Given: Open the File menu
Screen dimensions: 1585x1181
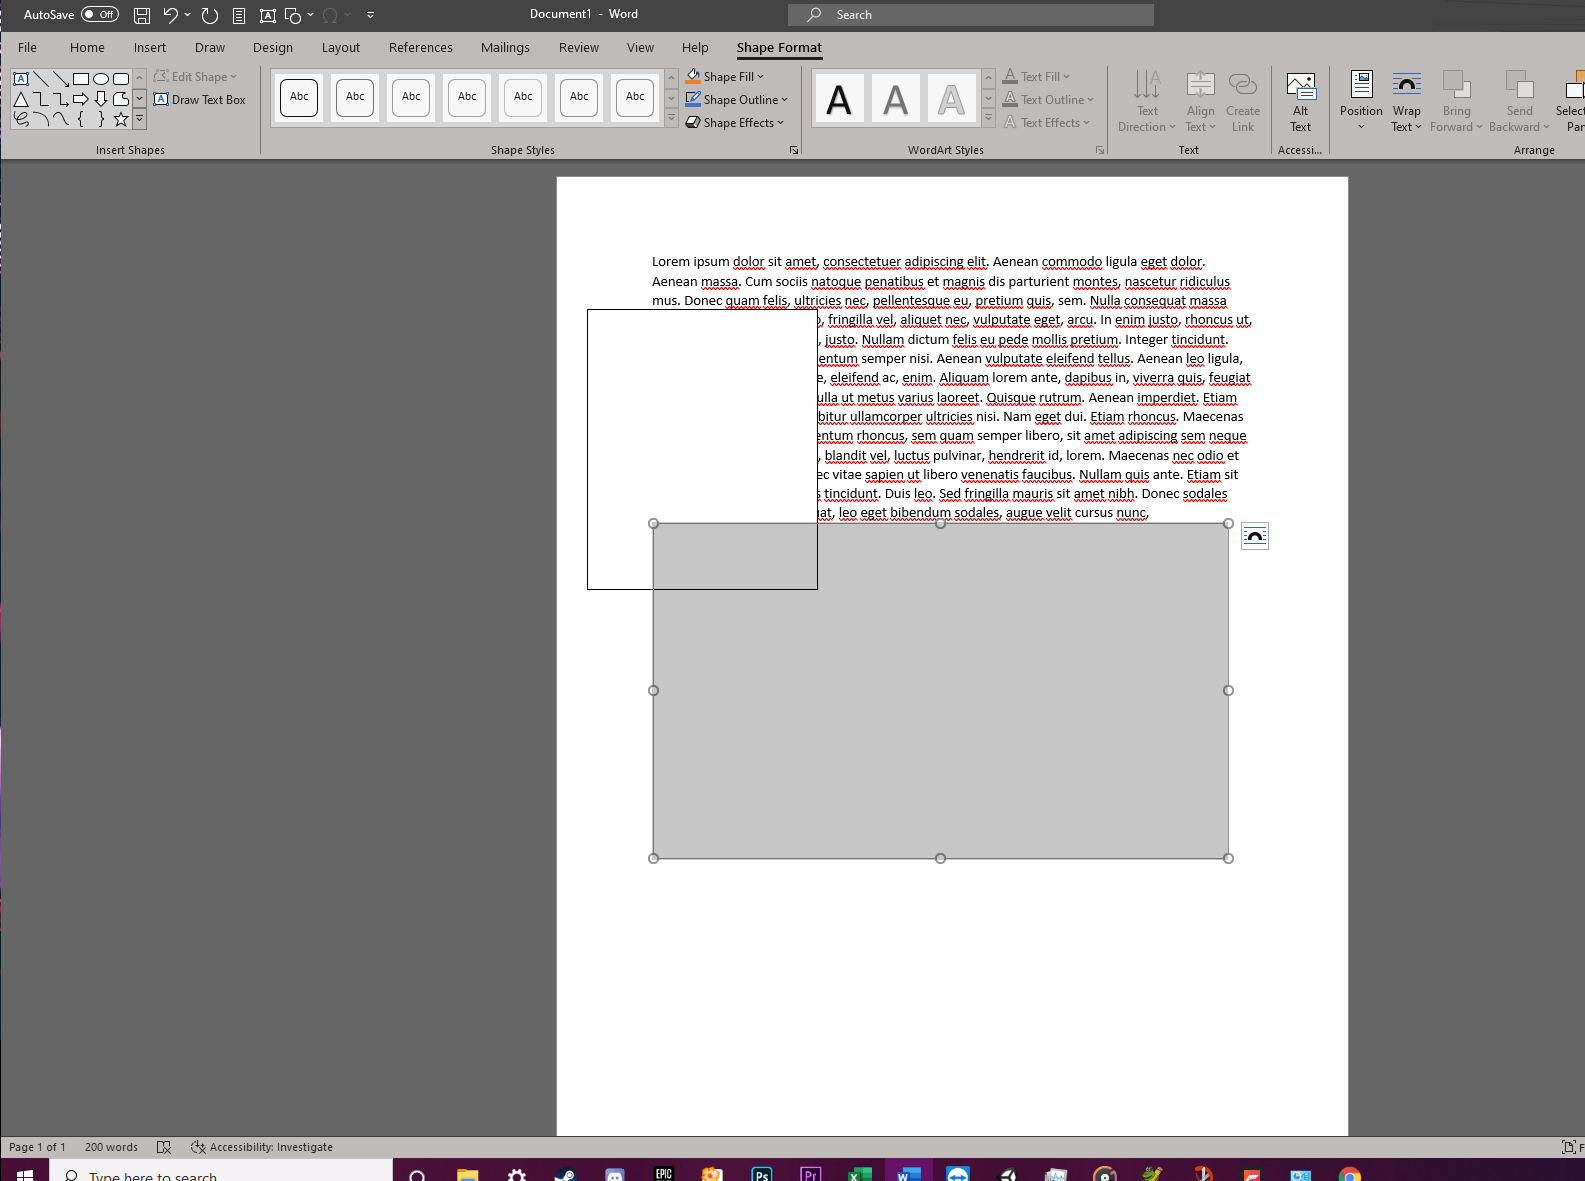Looking at the screenshot, I should click(27, 47).
